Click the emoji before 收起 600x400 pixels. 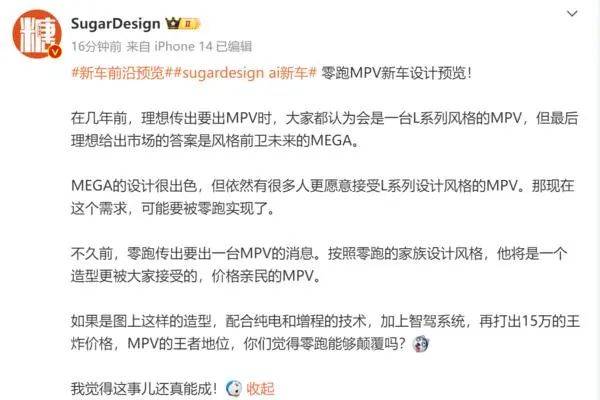coord(234,389)
